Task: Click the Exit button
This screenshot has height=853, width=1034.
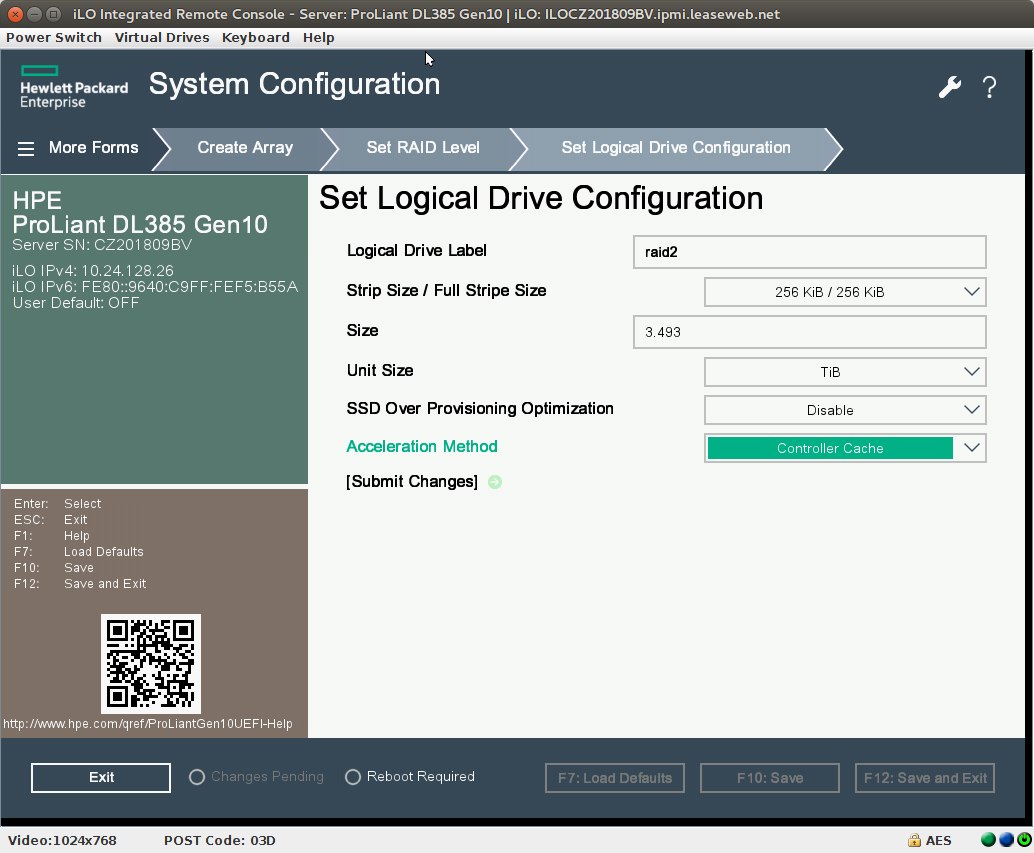Action: [101, 778]
